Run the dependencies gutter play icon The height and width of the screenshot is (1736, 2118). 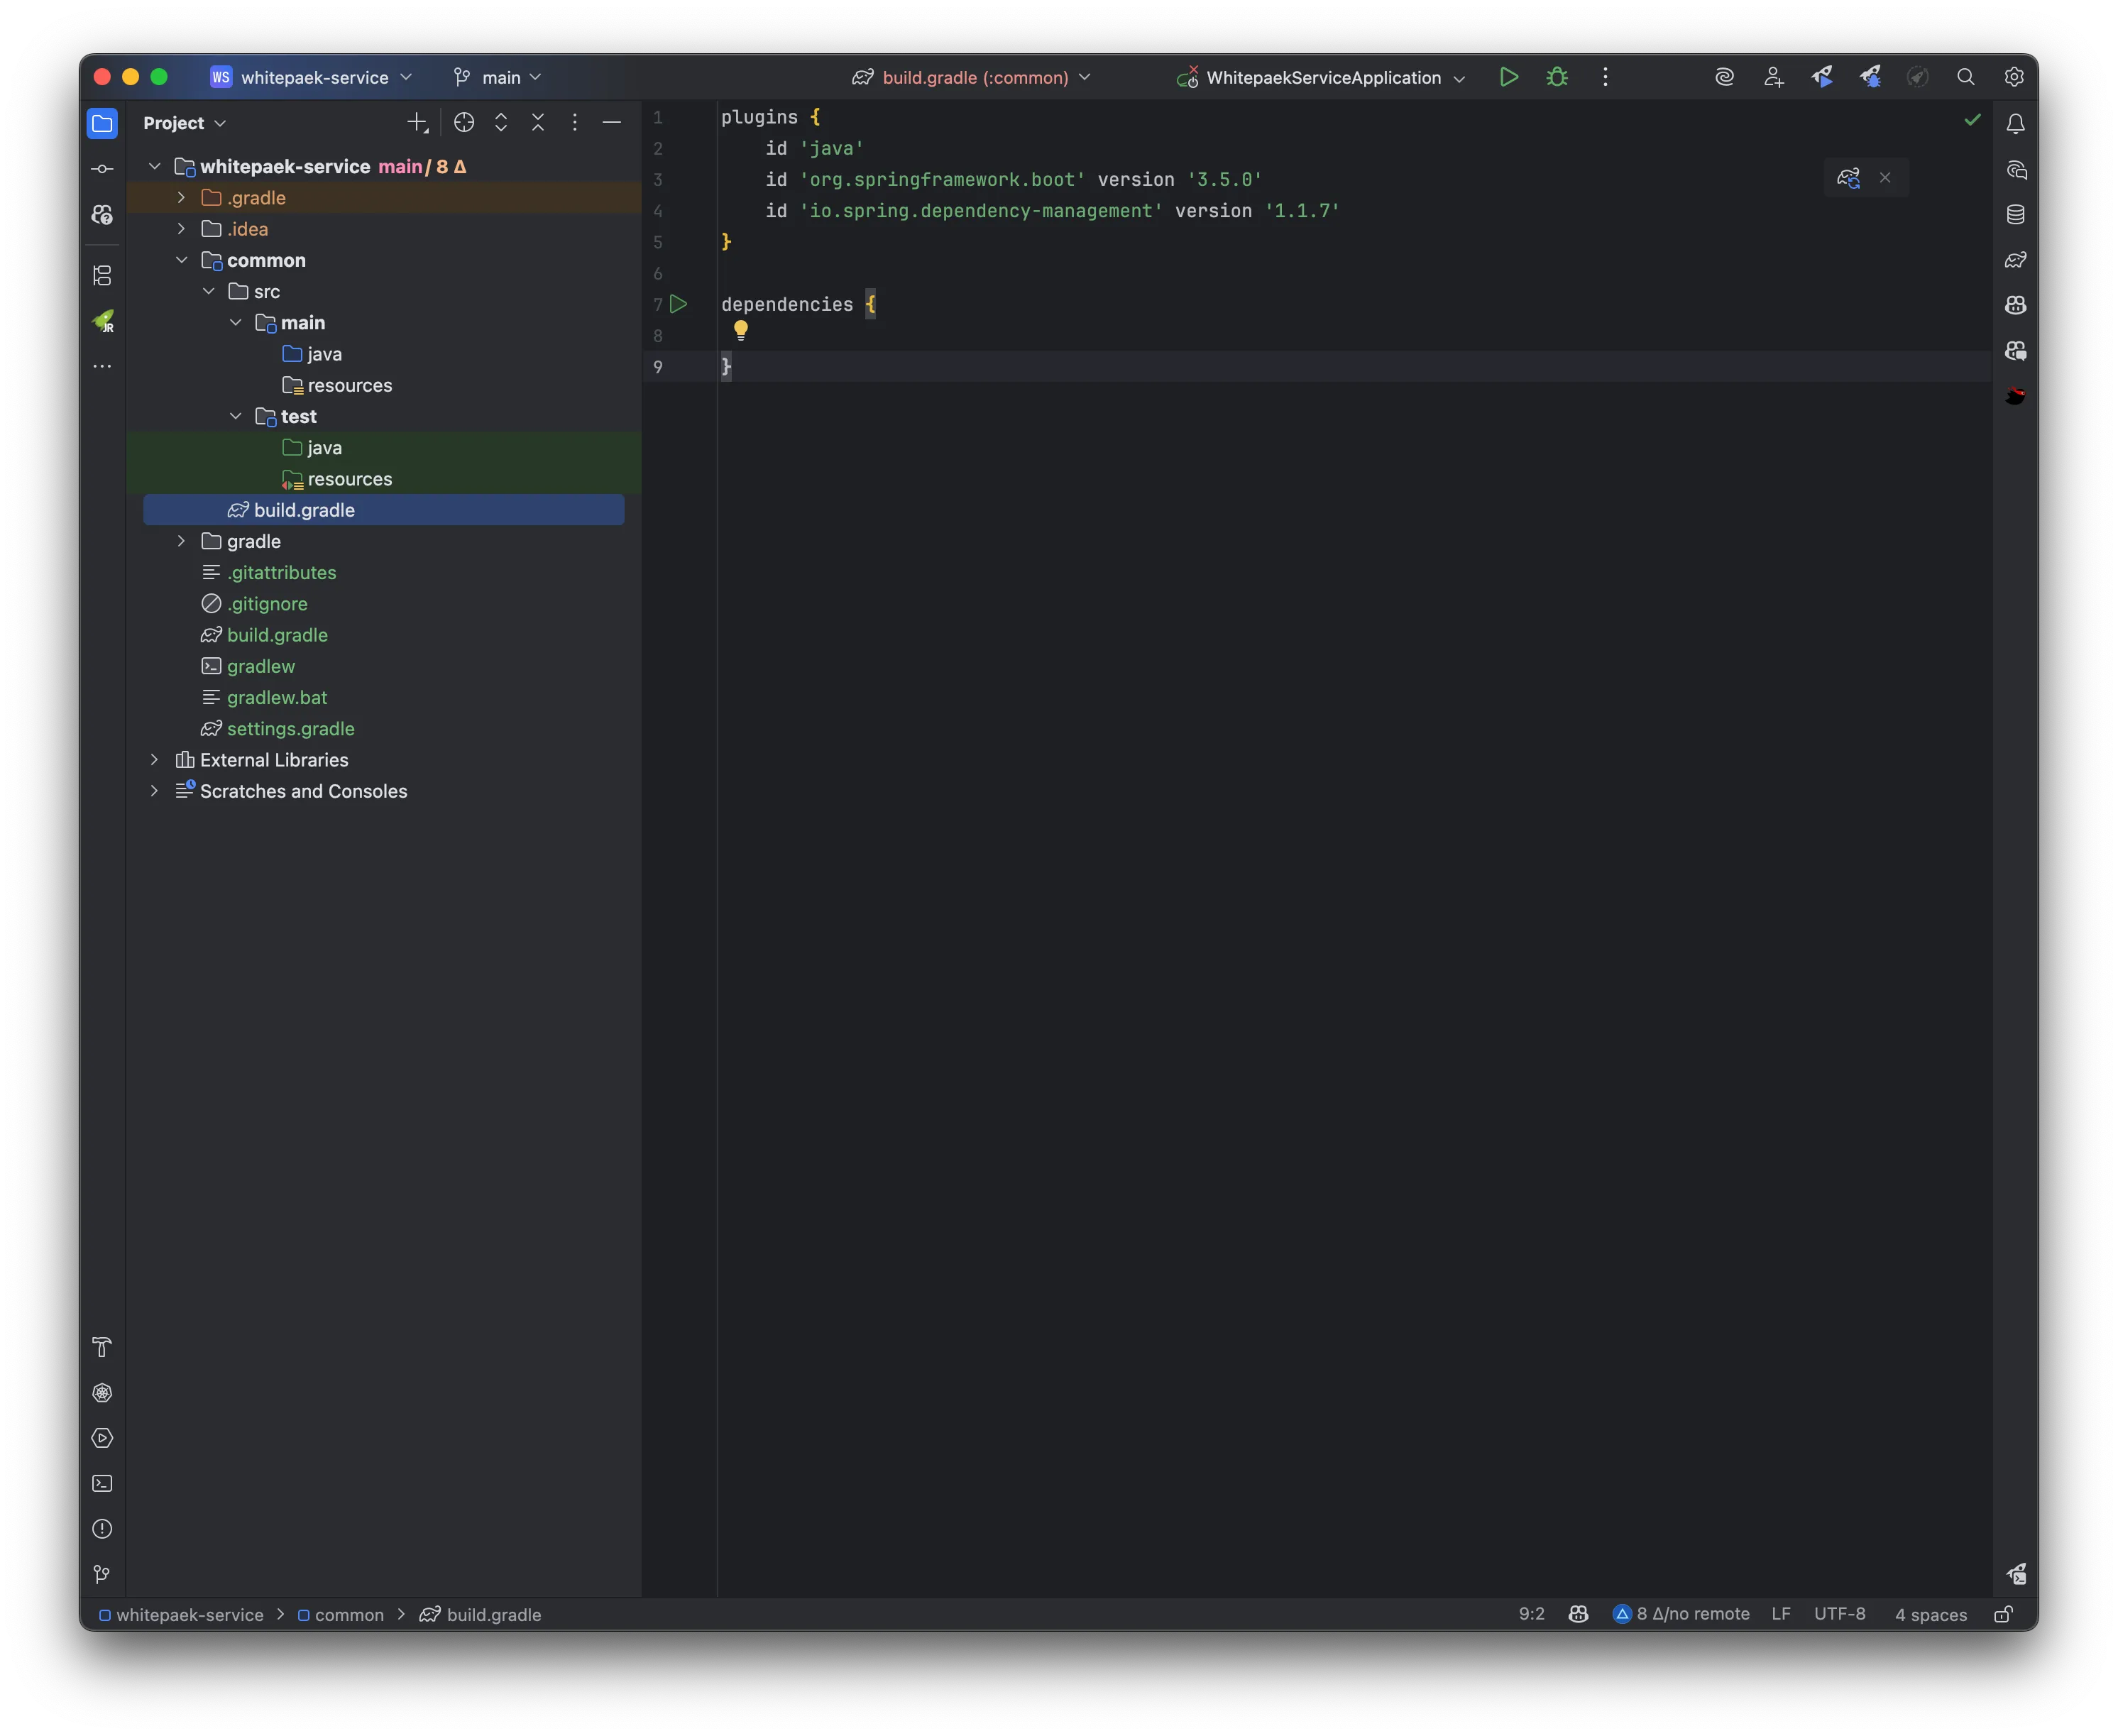(x=679, y=304)
